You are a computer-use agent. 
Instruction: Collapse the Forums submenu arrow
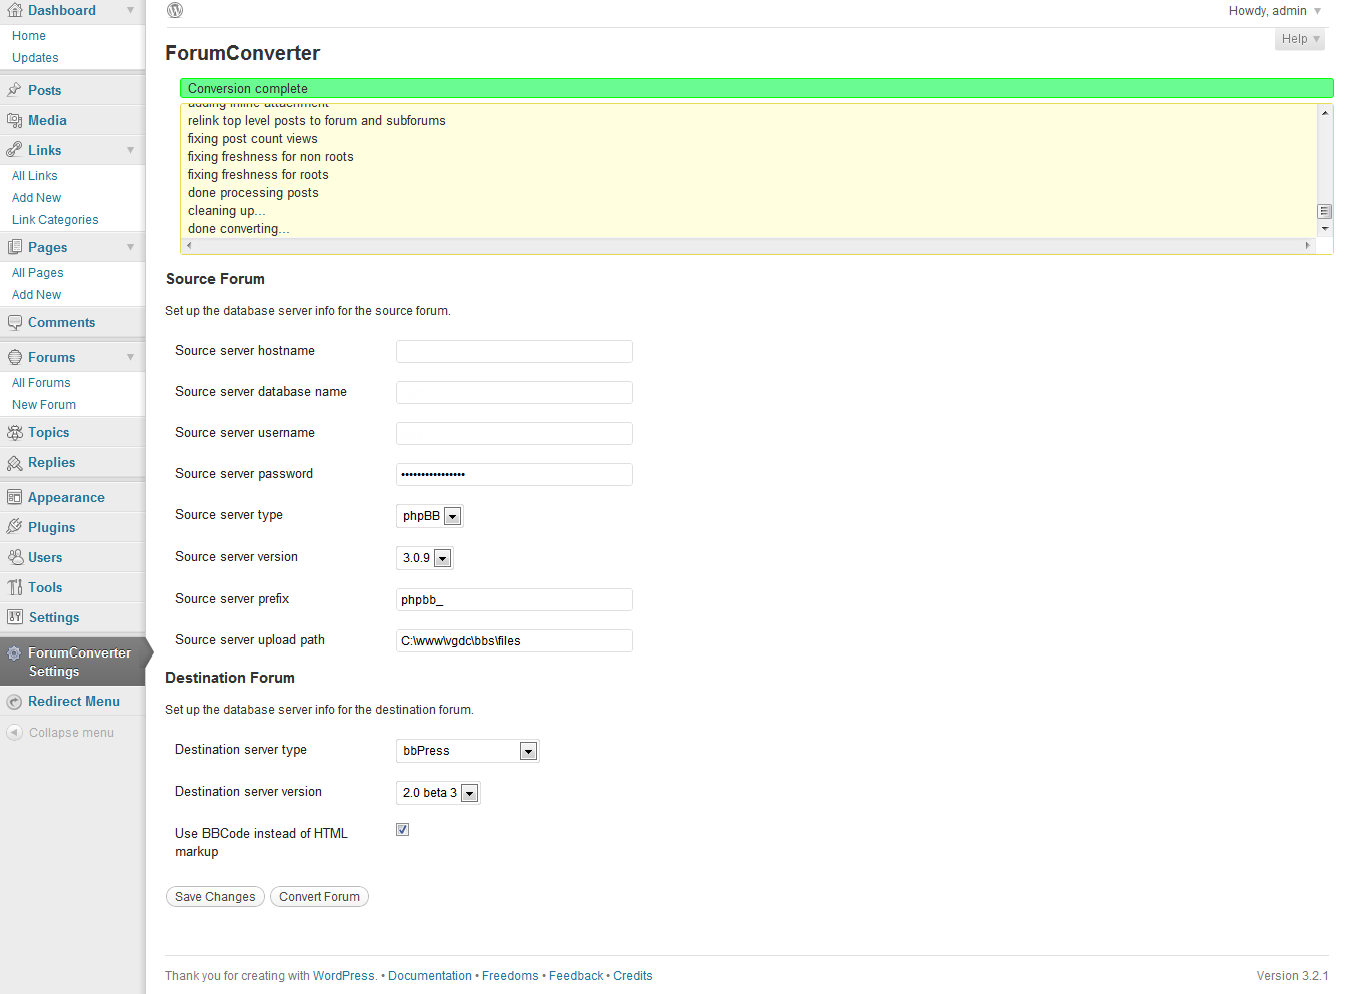(x=130, y=357)
